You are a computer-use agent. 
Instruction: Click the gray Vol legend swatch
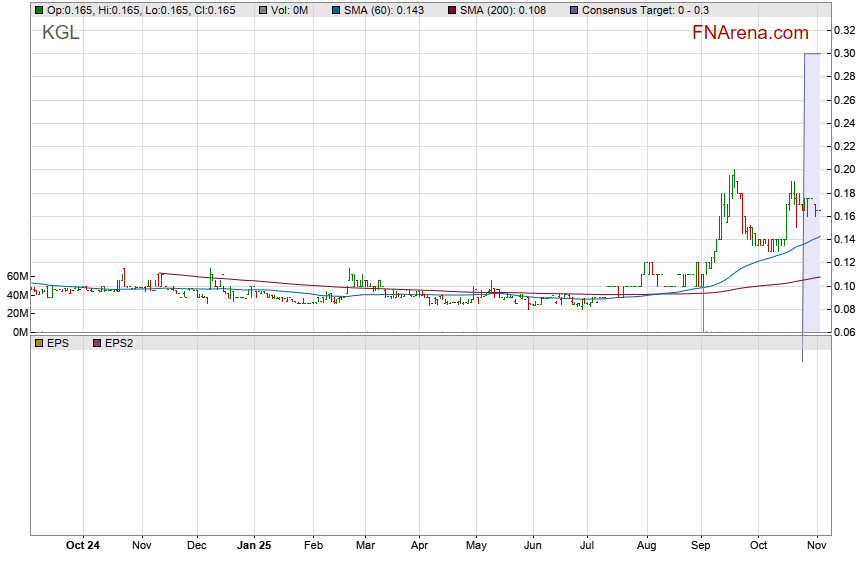(x=262, y=10)
